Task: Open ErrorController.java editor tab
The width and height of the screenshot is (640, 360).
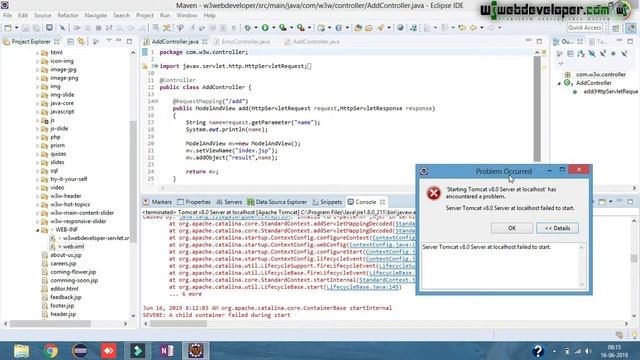Action: 242,42
